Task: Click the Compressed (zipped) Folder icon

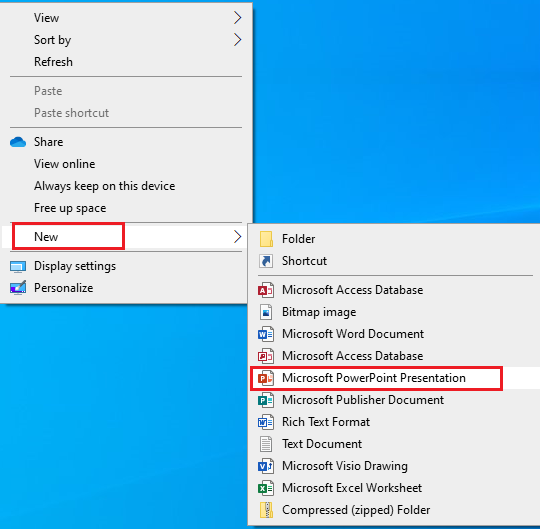Action: (x=266, y=510)
